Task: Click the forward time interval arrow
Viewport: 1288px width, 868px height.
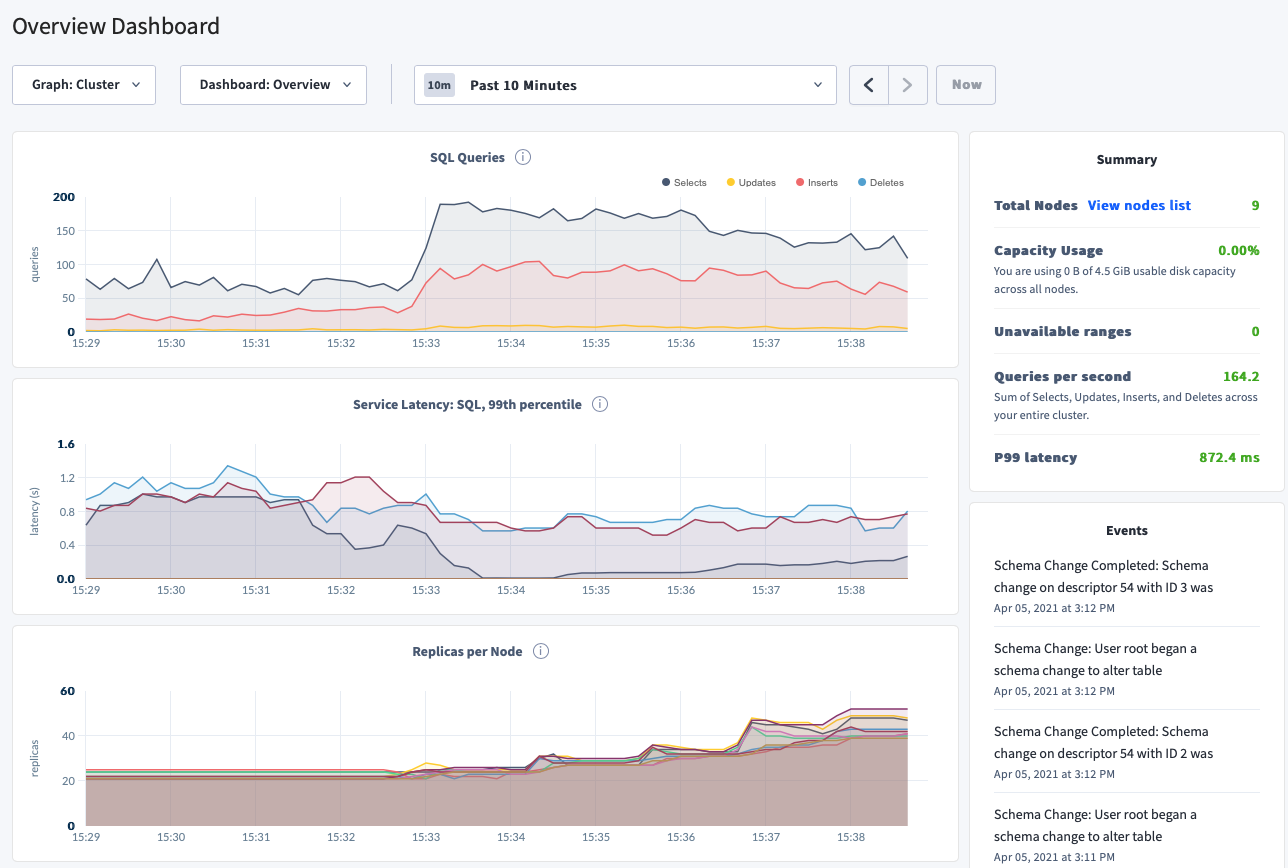Action: pos(907,85)
